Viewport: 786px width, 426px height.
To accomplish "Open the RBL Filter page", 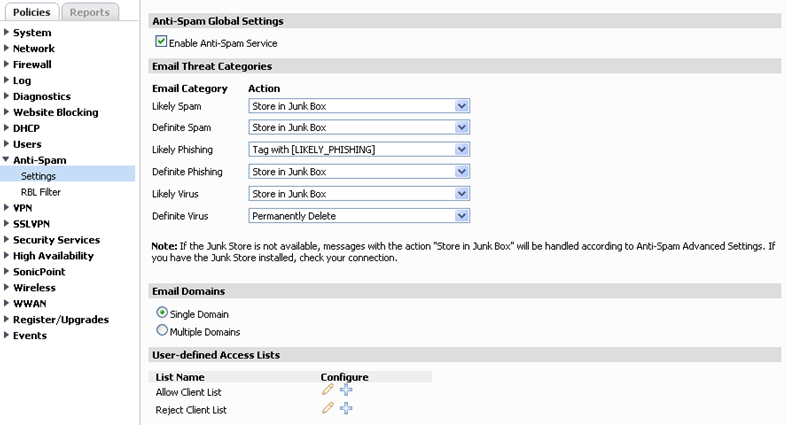I will pos(41,192).
